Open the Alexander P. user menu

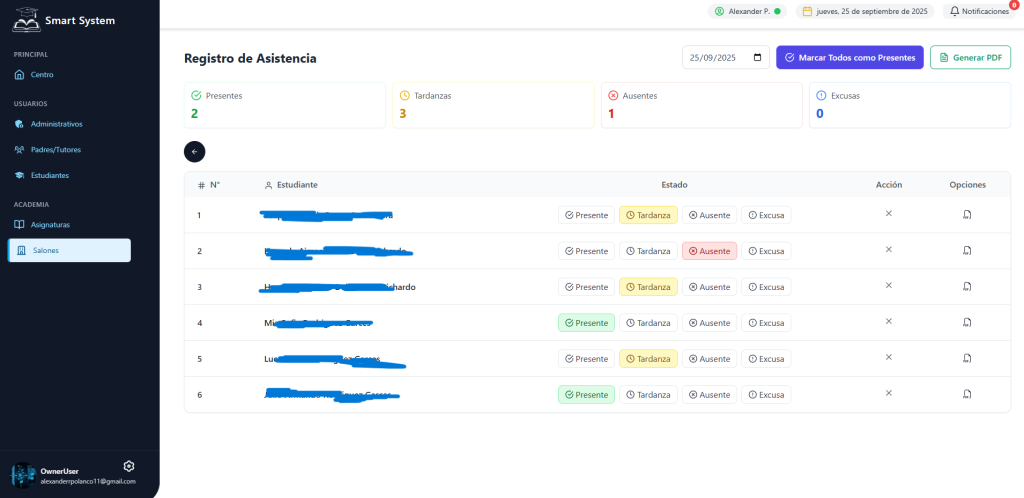tap(748, 11)
